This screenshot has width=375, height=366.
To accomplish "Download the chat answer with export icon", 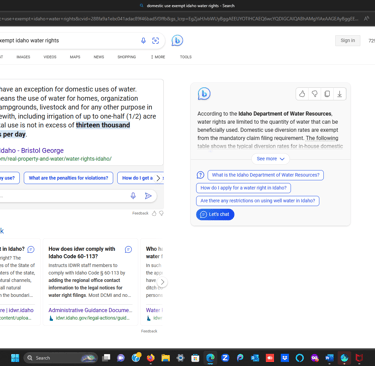I will pos(339,94).
